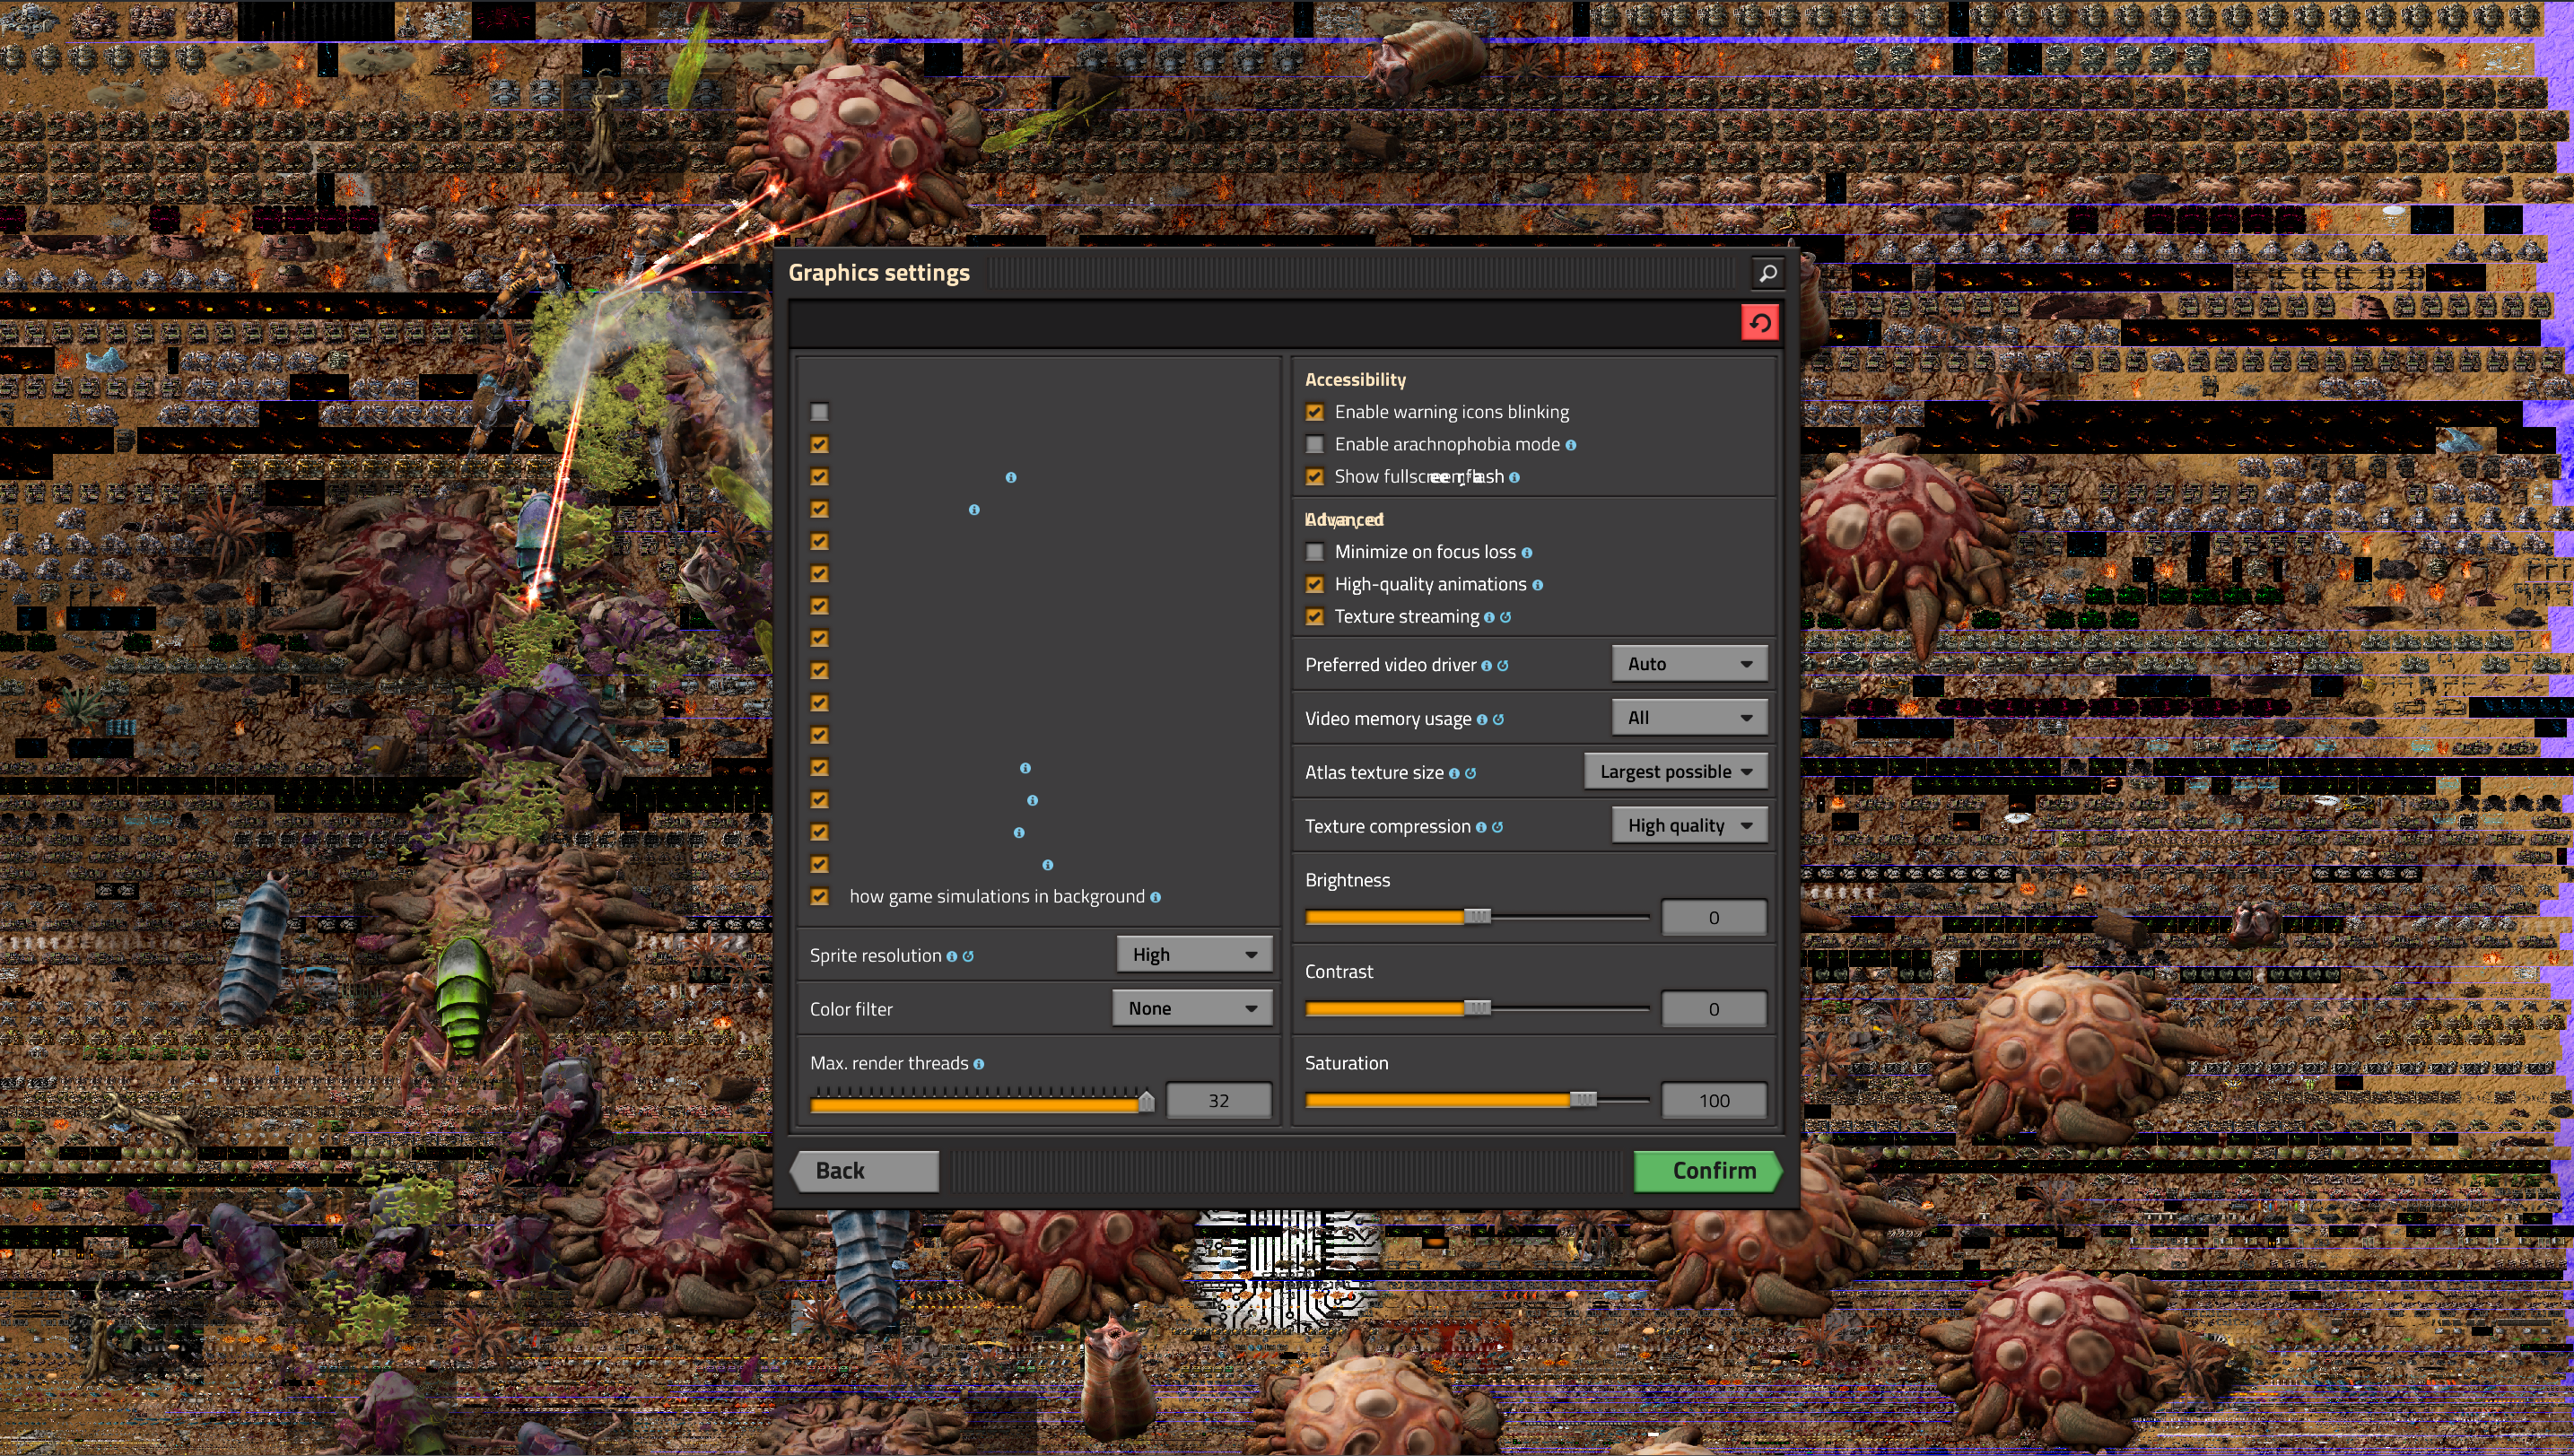Toggle Show fullscreen flash checkbox

[1315, 477]
